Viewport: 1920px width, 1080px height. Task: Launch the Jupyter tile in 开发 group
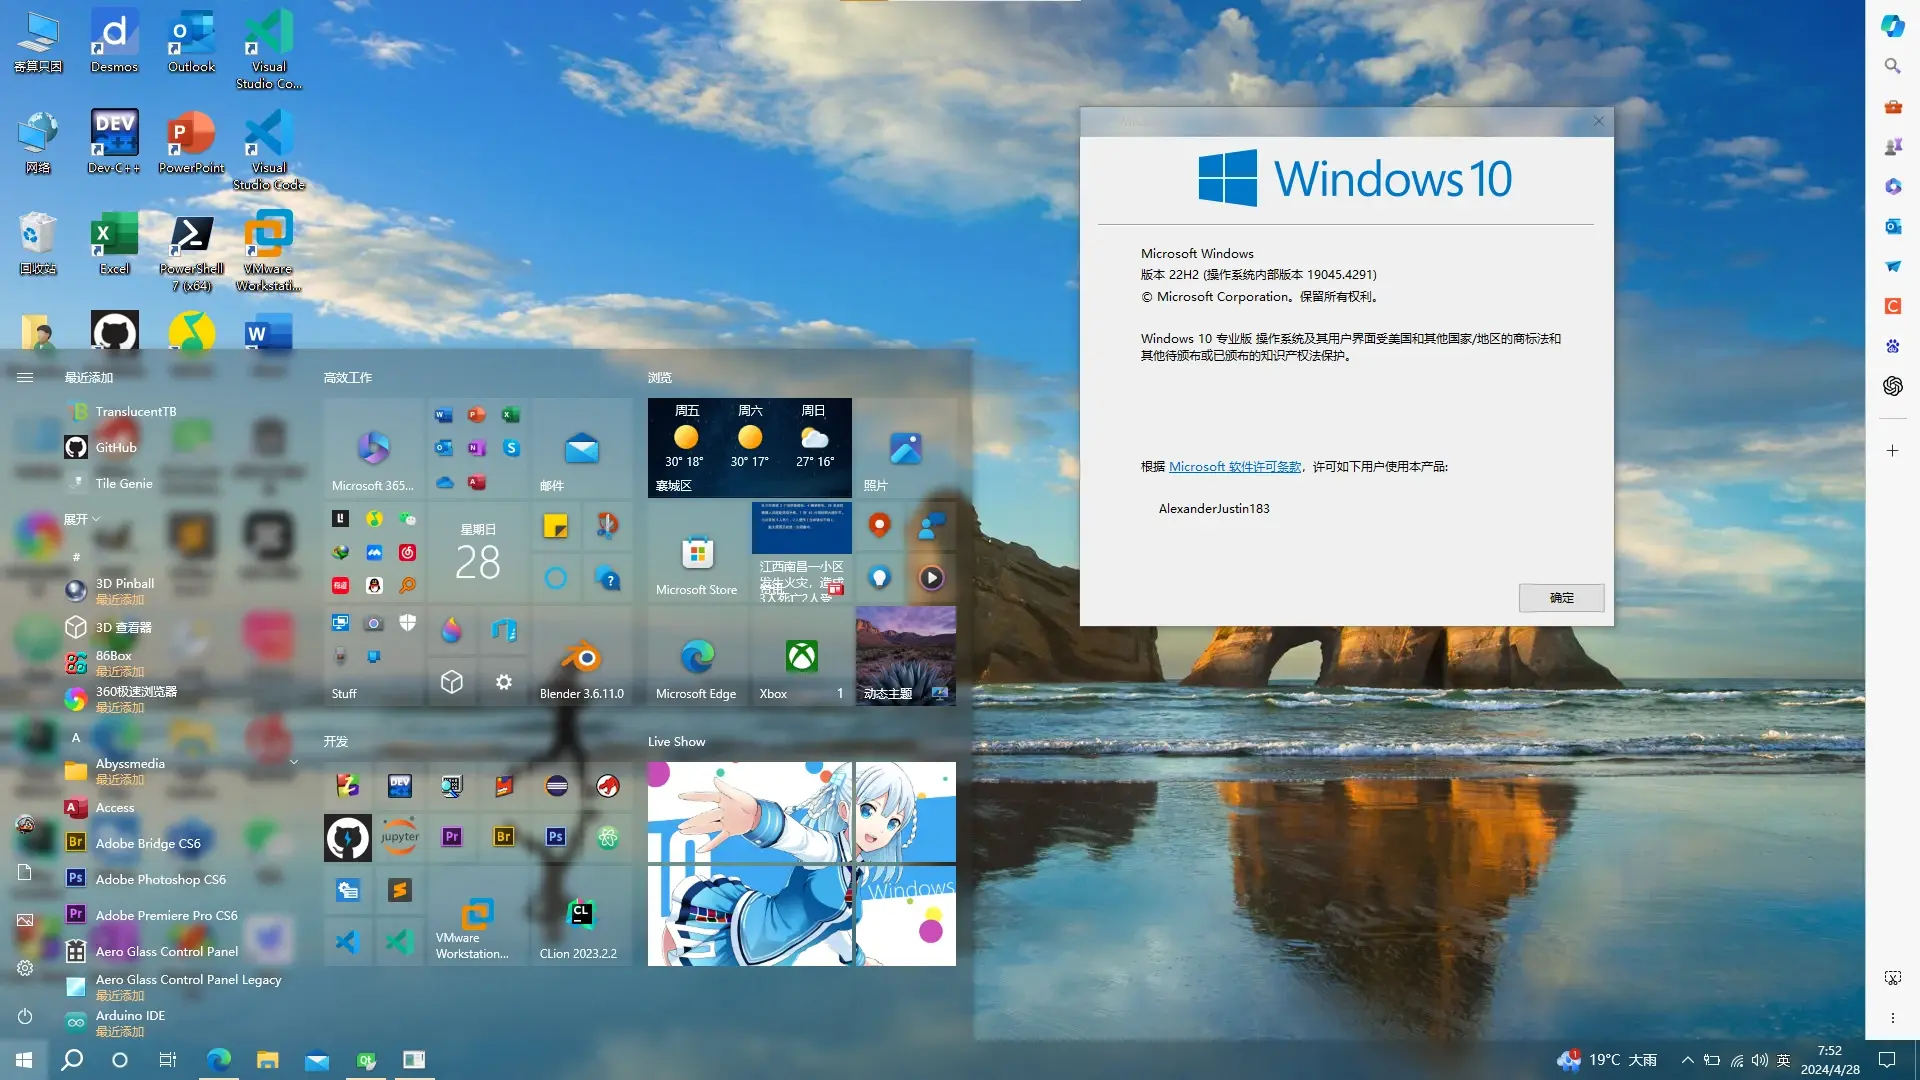(x=399, y=838)
